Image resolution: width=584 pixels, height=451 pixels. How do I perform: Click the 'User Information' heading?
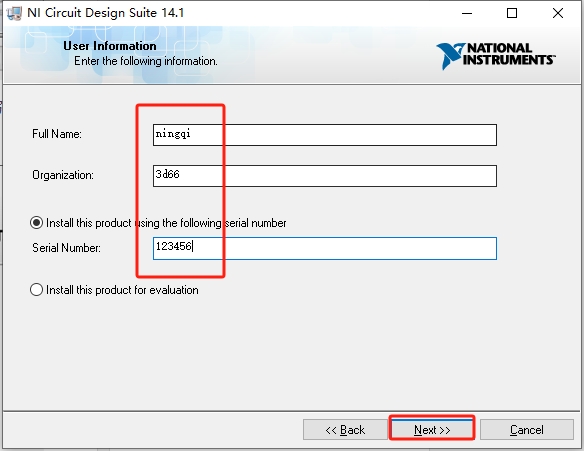click(x=110, y=46)
